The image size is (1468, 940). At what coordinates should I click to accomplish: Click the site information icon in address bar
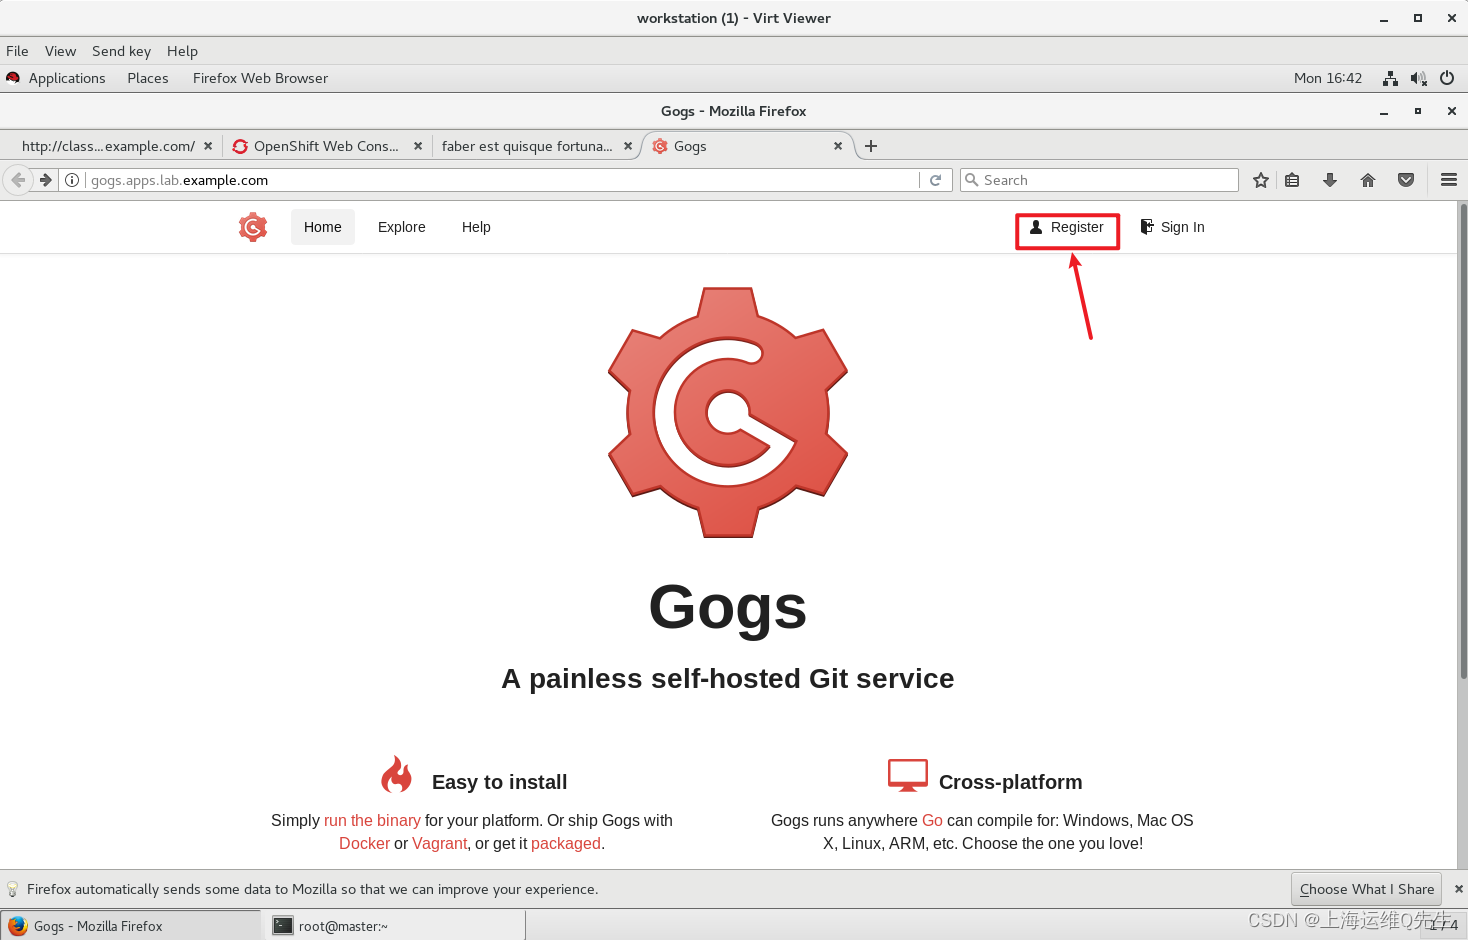pos(72,180)
